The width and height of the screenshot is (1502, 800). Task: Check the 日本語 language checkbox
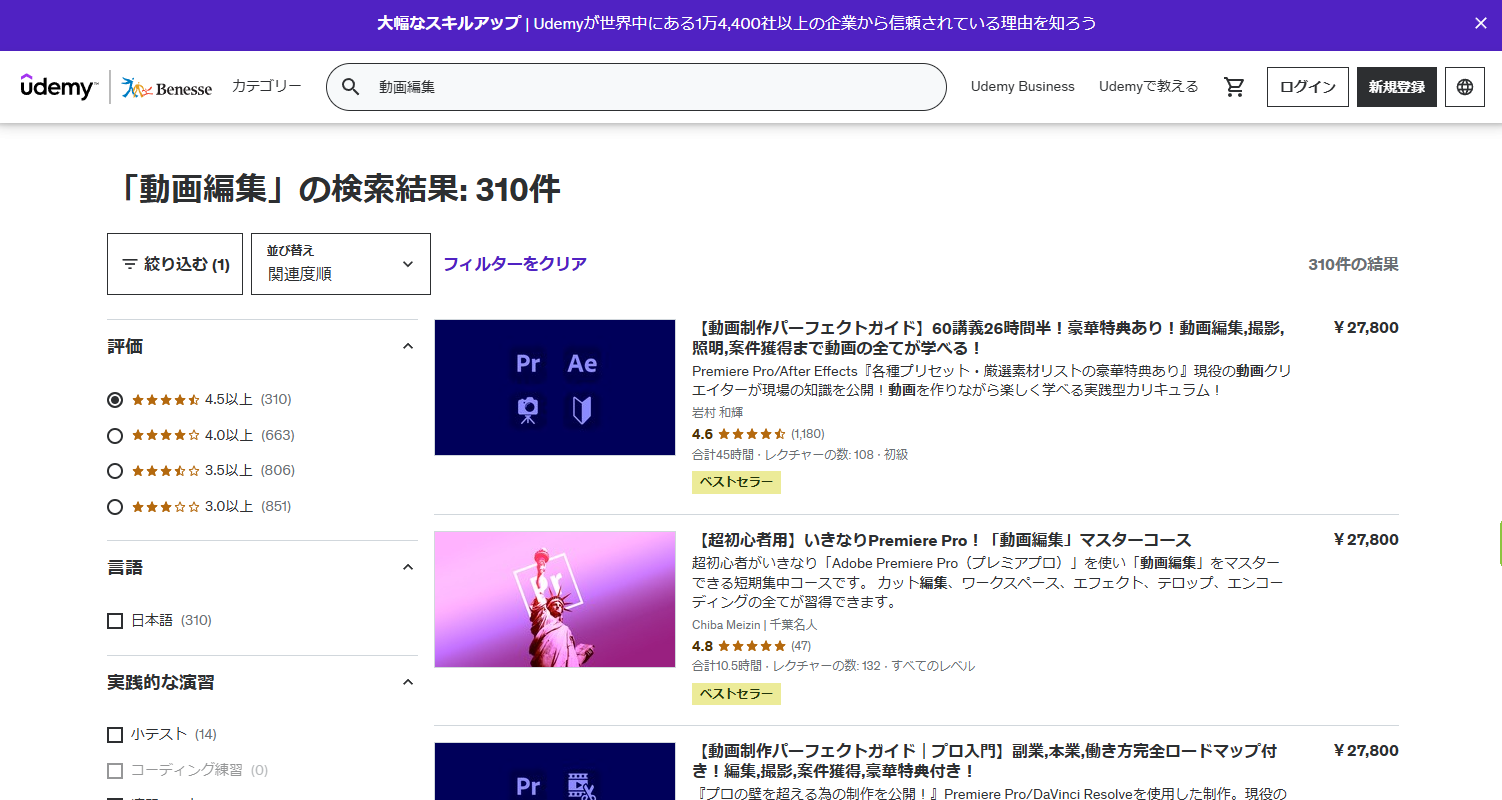point(115,621)
